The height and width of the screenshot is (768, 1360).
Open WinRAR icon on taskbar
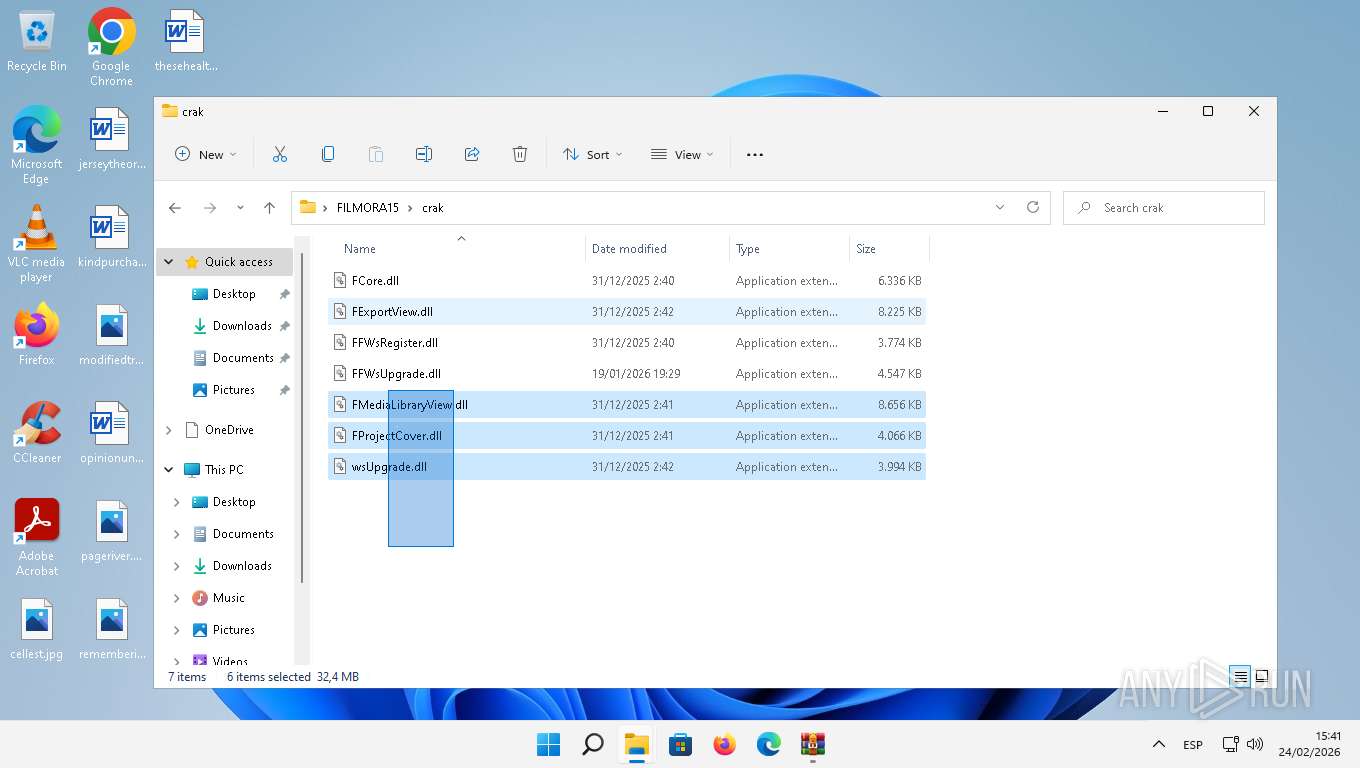(812, 744)
